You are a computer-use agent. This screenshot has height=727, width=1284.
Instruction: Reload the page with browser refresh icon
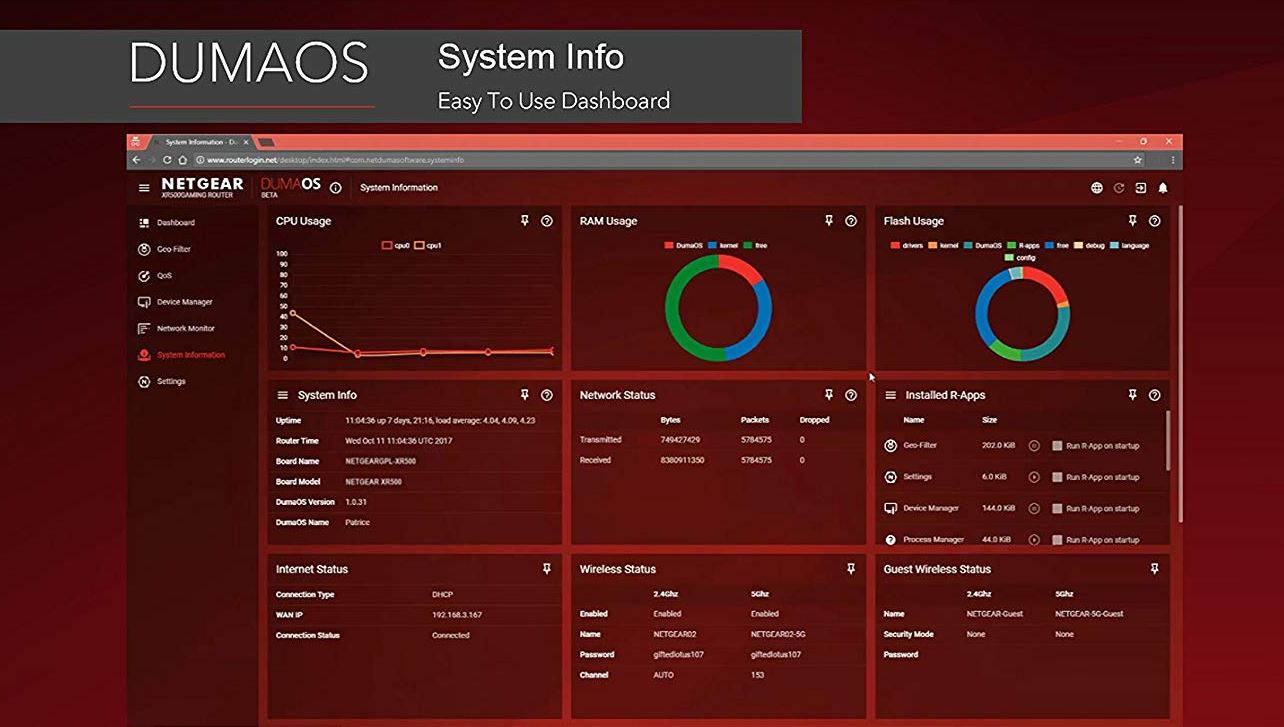tap(168, 160)
